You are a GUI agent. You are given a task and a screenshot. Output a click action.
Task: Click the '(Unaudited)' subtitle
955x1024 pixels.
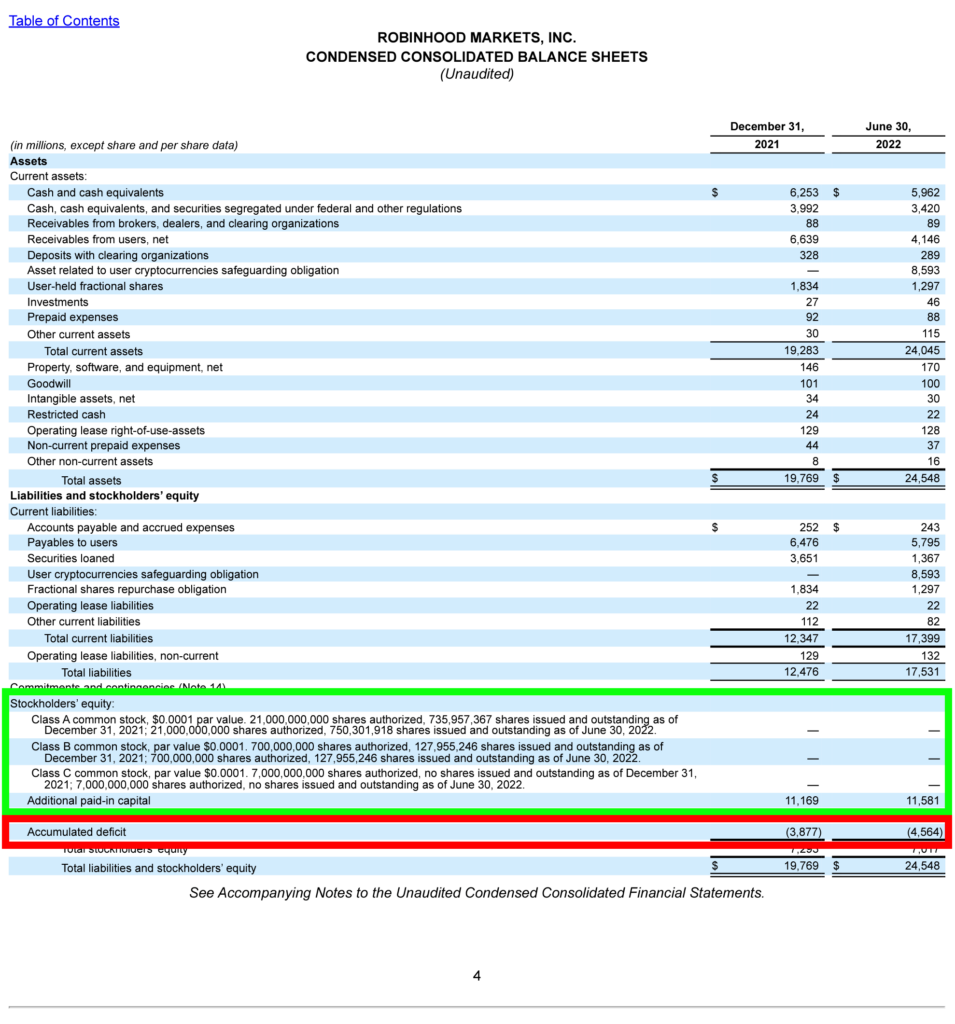(x=477, y=74)
